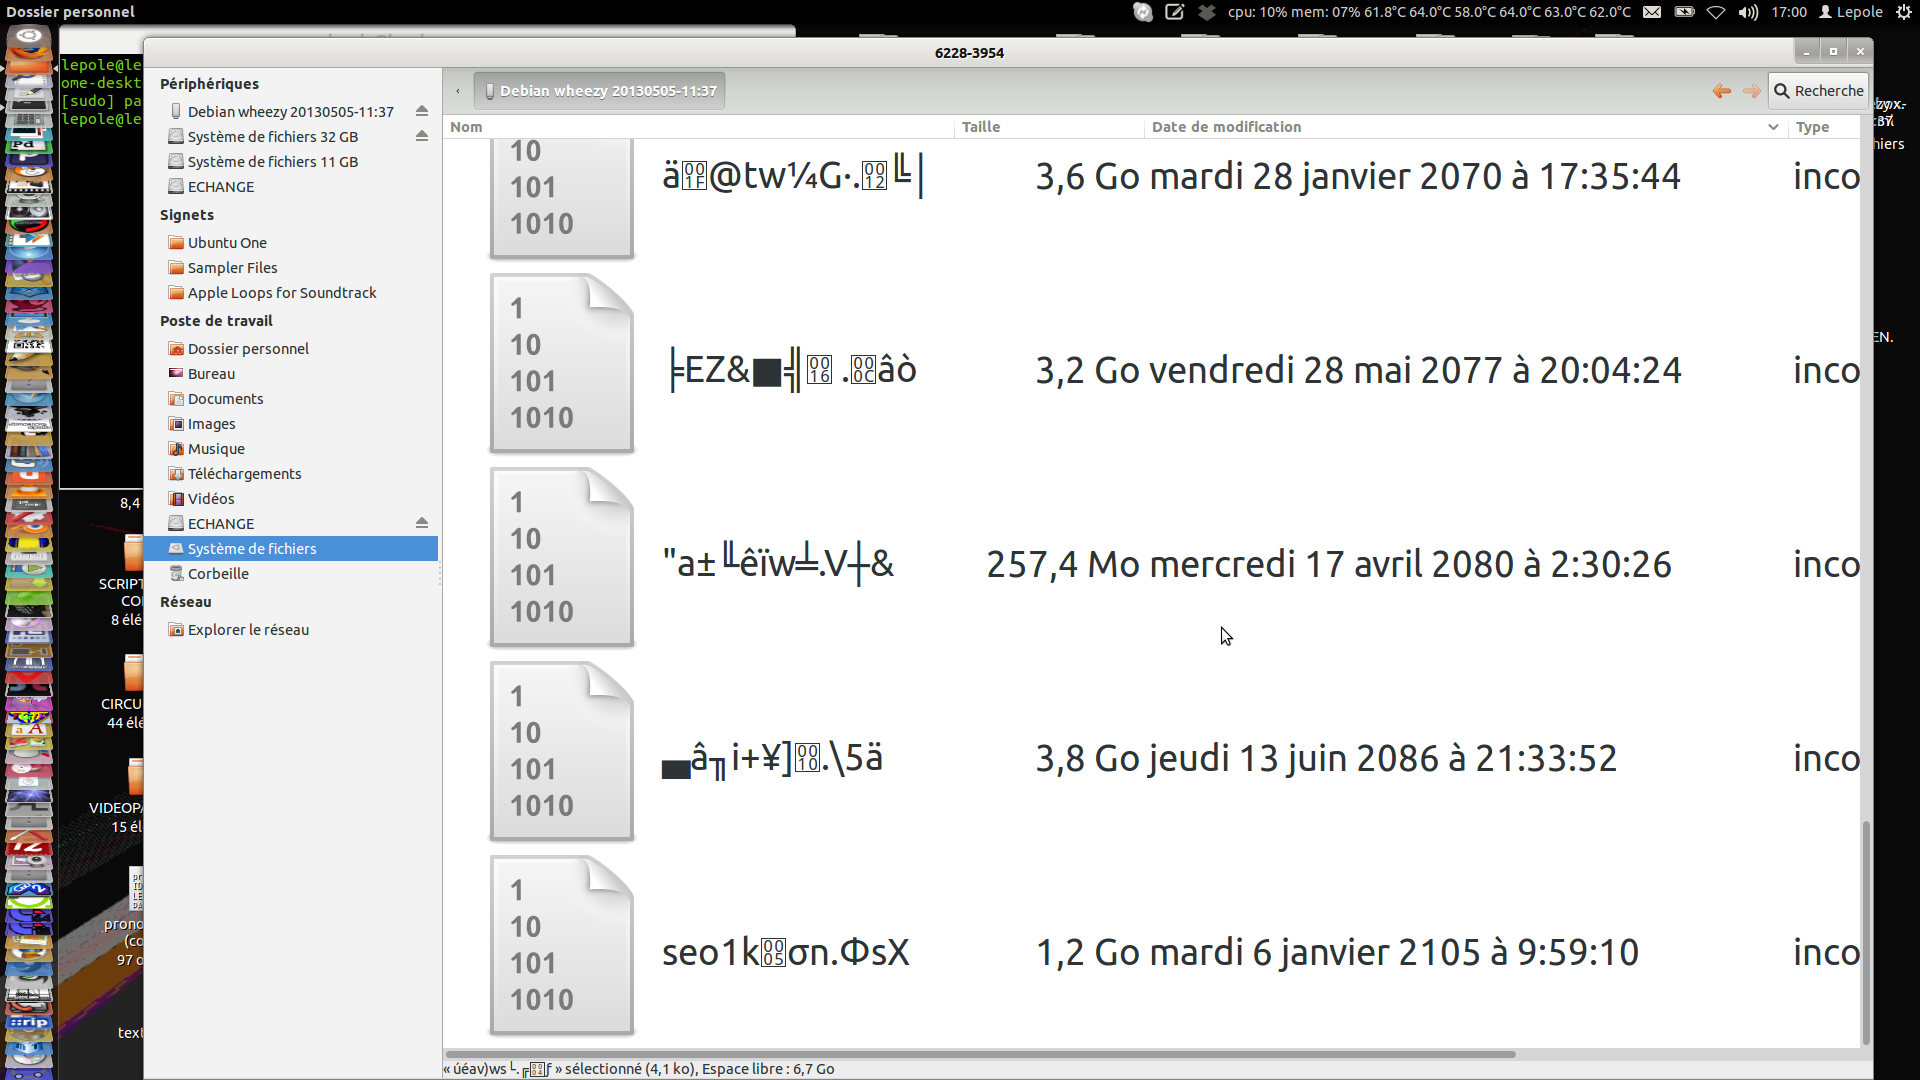Select file icon dated 28 mai 2077
Image resolution: width=1920 pixels, height=1080 pixels.
tap(561, 364)
